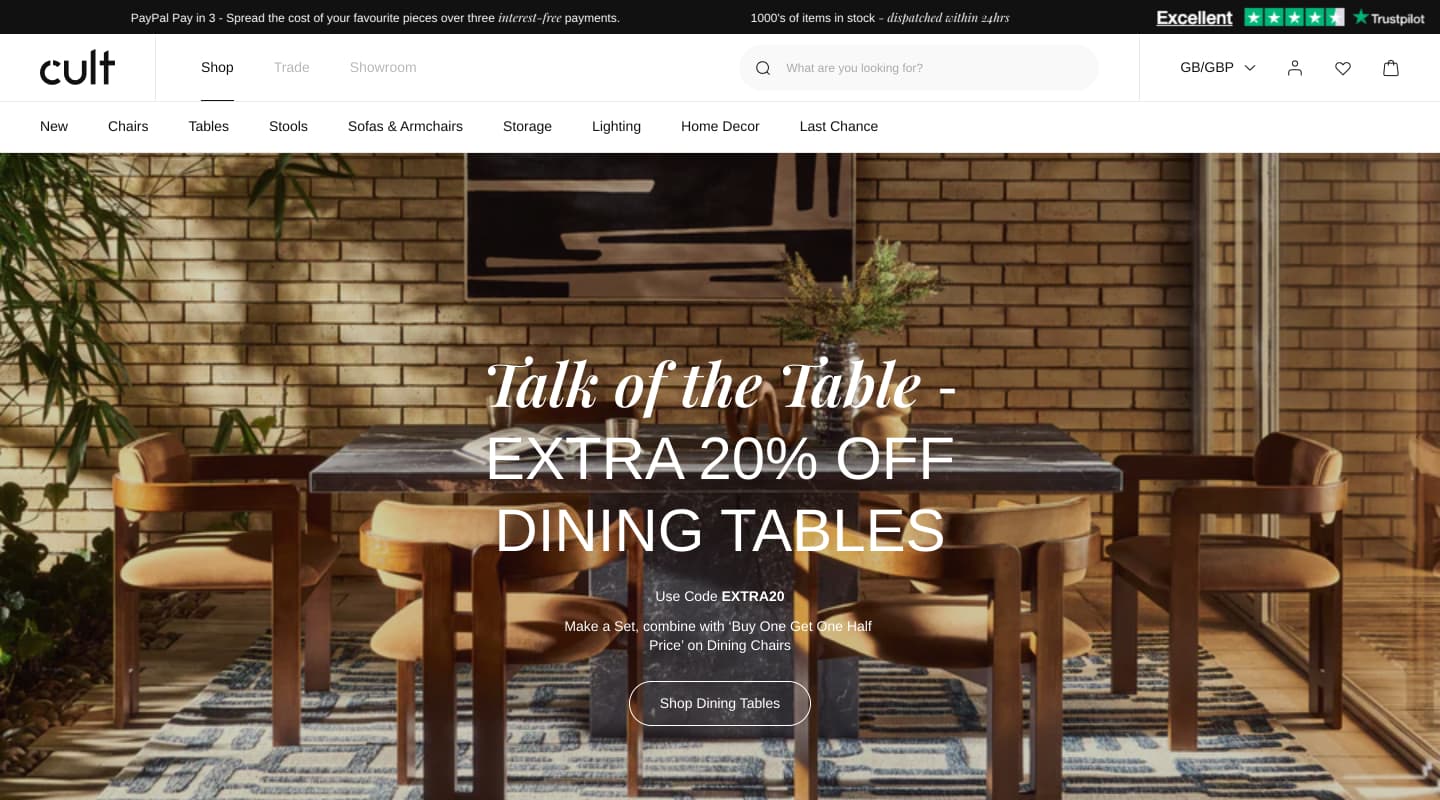Viewport: 1440px width, 800px height.
Task: Switch to the Trade tab
Action: [292, 68]
